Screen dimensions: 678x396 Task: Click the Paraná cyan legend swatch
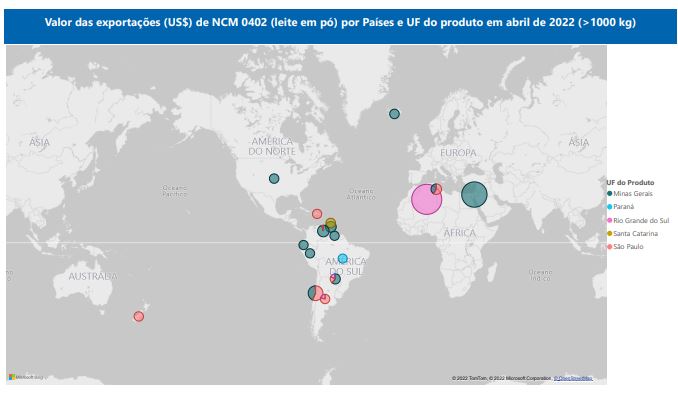[610, 207]
